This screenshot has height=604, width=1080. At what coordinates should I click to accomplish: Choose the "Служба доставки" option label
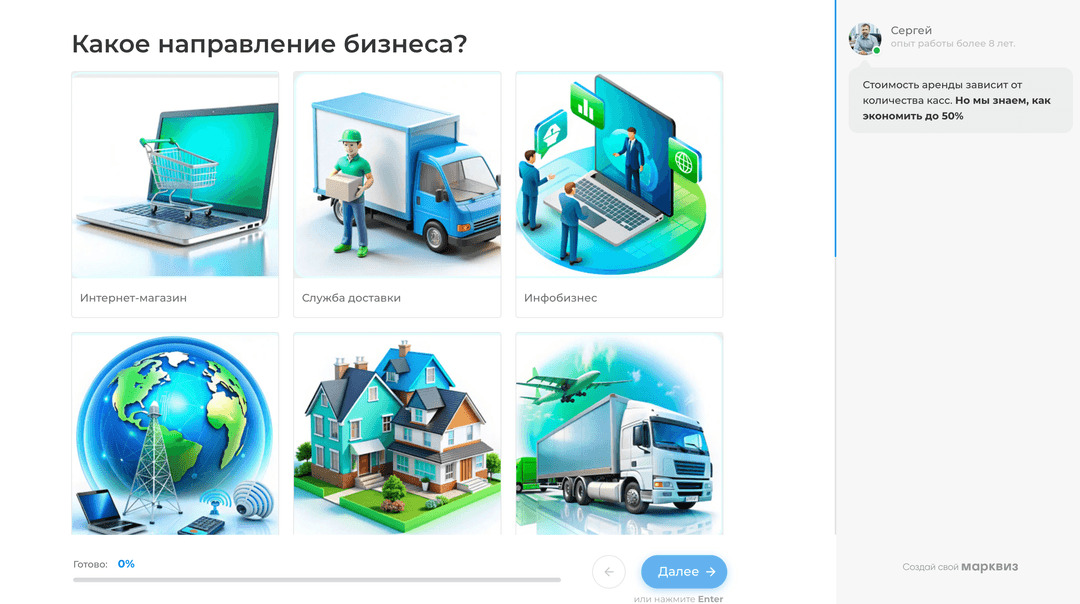(x=351, y=298)
